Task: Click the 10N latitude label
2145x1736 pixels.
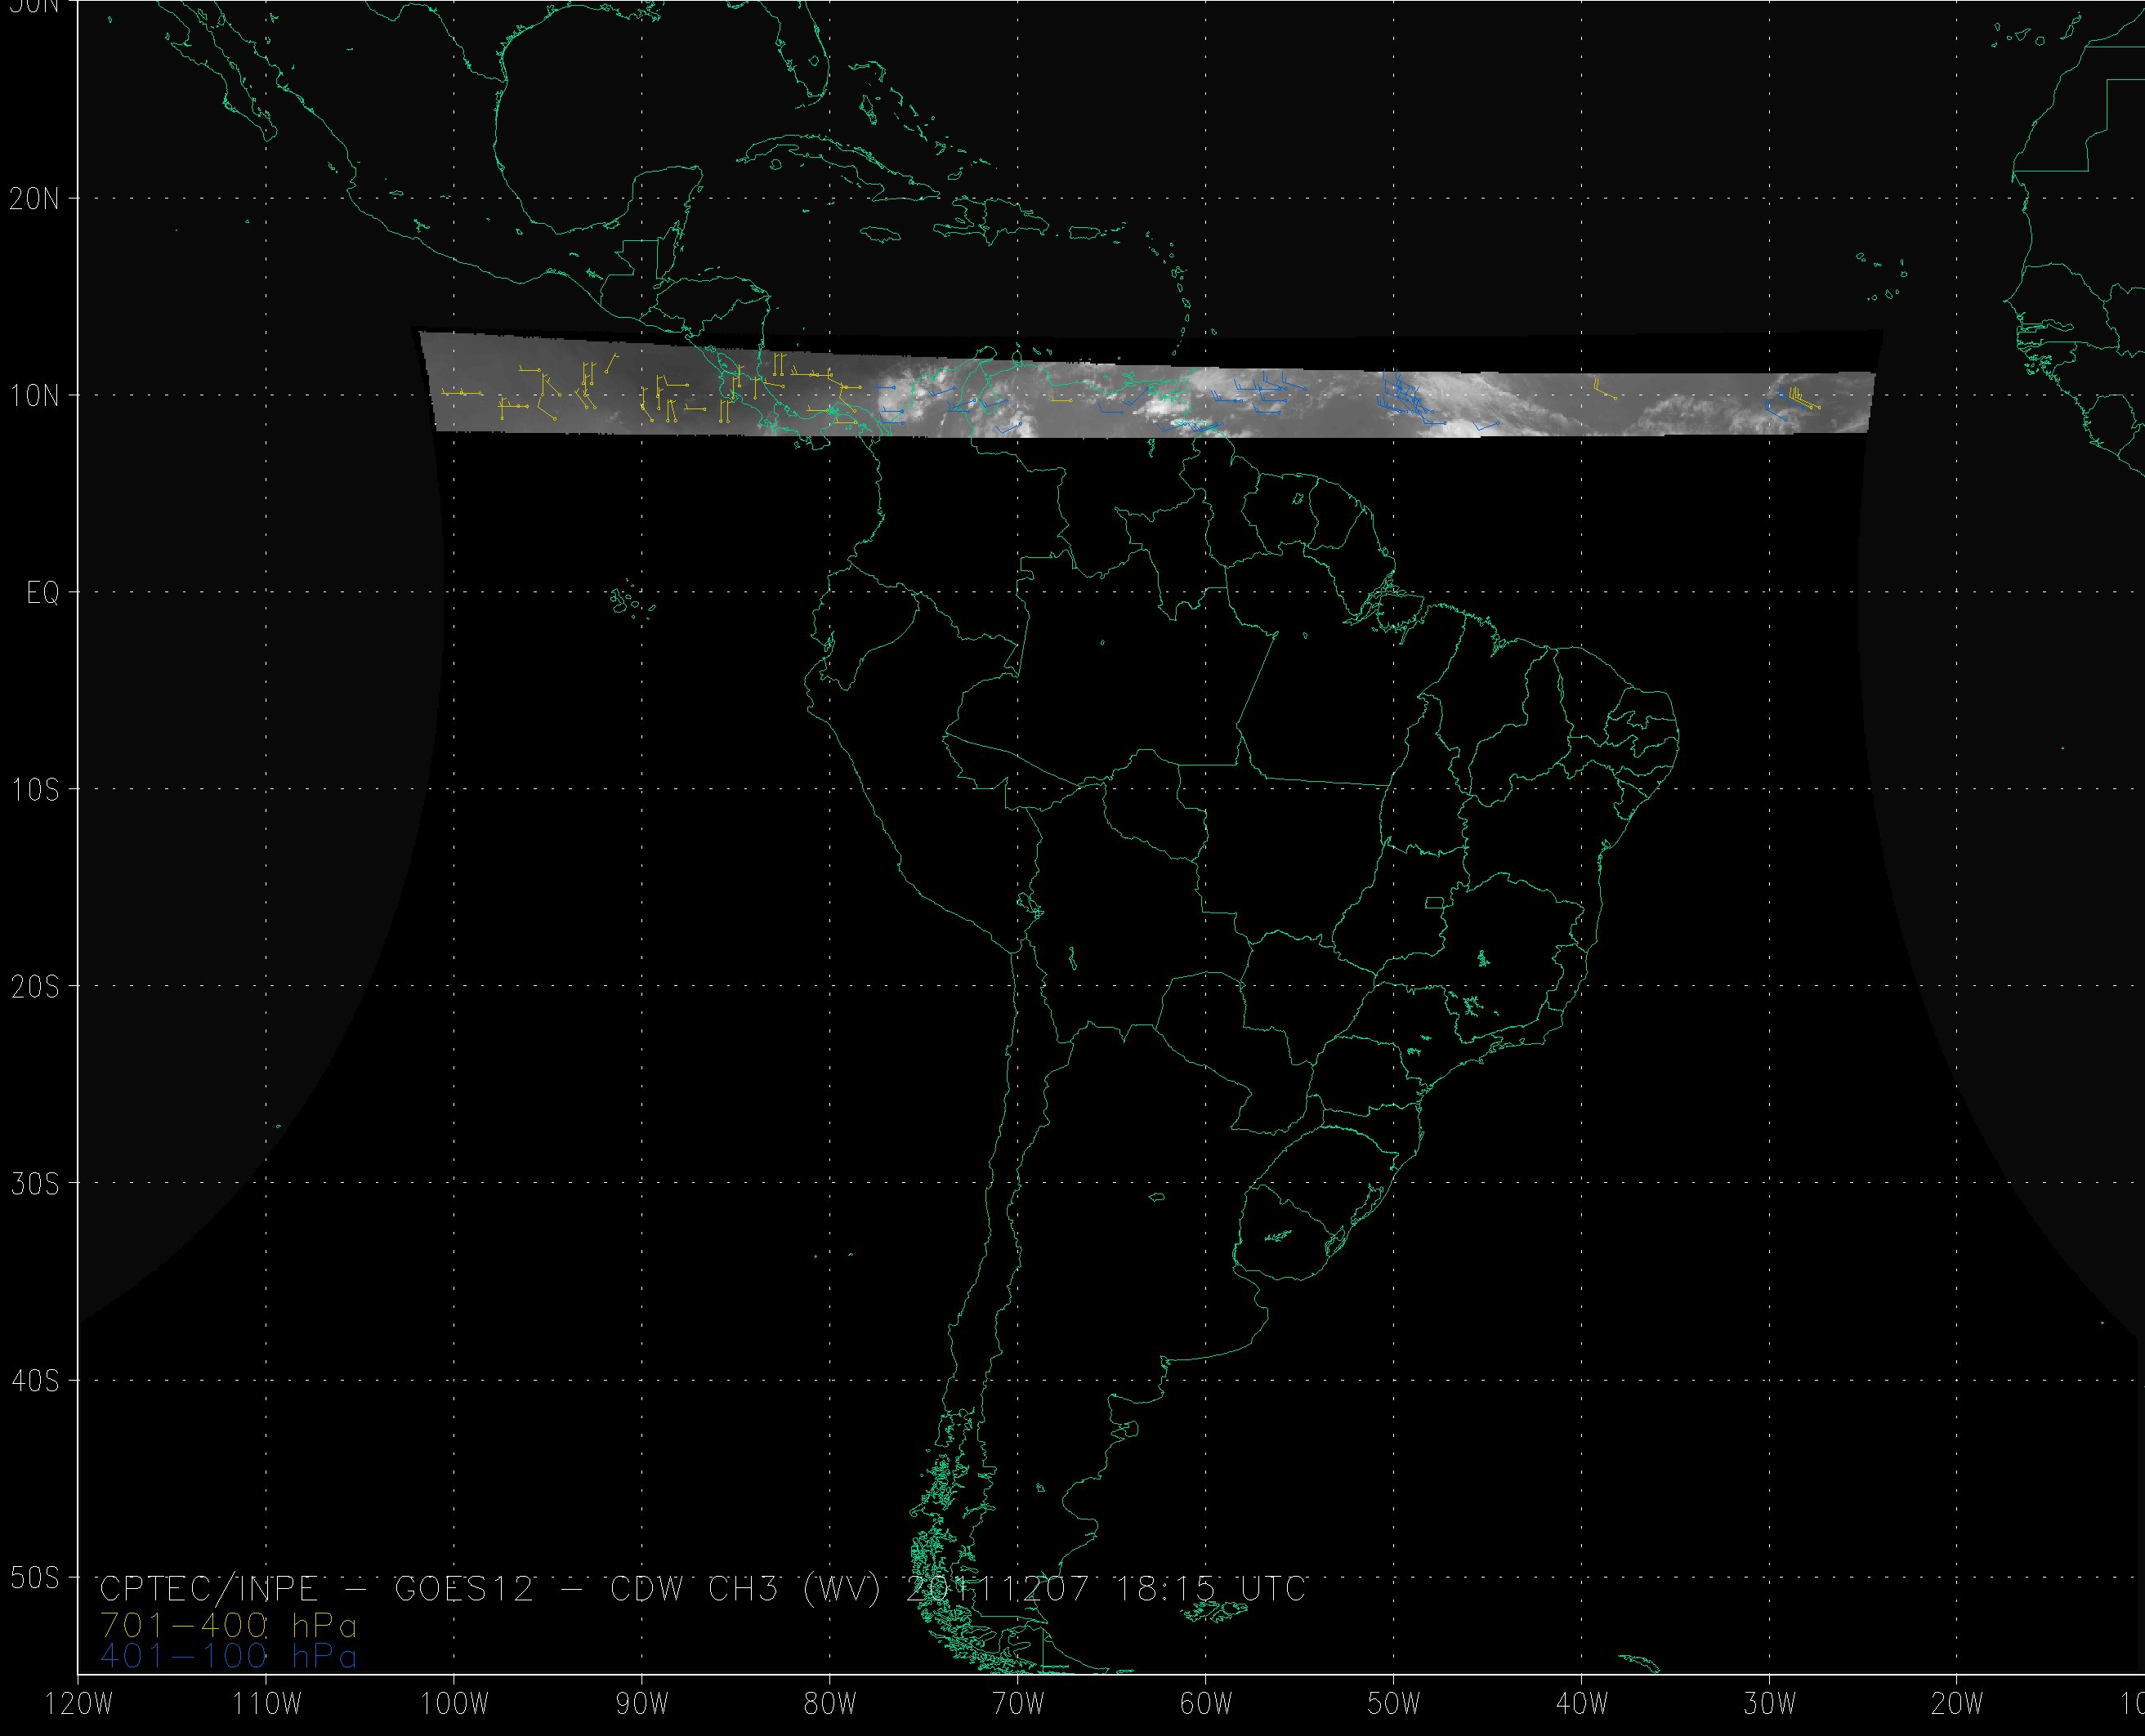Action: point(34,396)
